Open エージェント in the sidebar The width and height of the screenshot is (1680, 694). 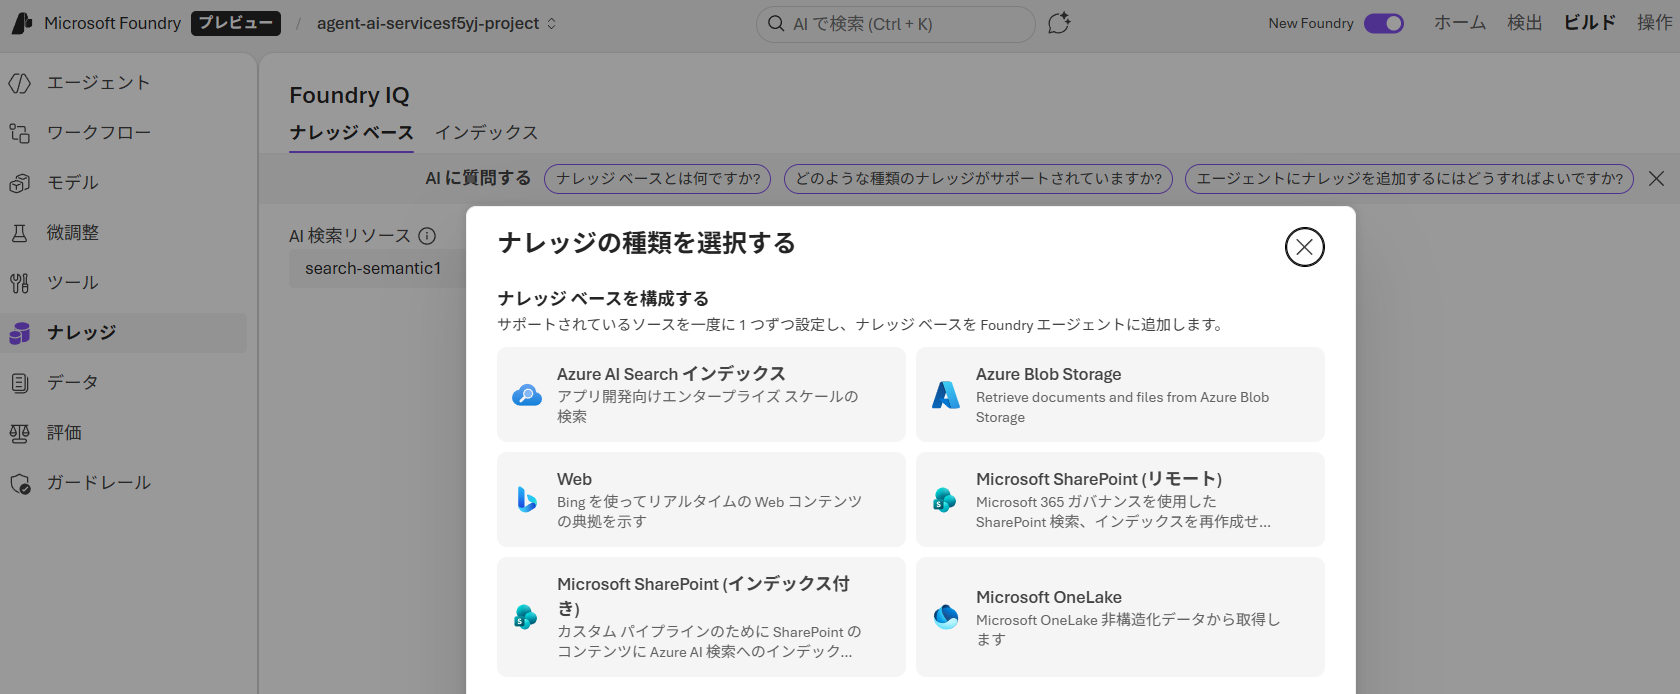point(124,83)
